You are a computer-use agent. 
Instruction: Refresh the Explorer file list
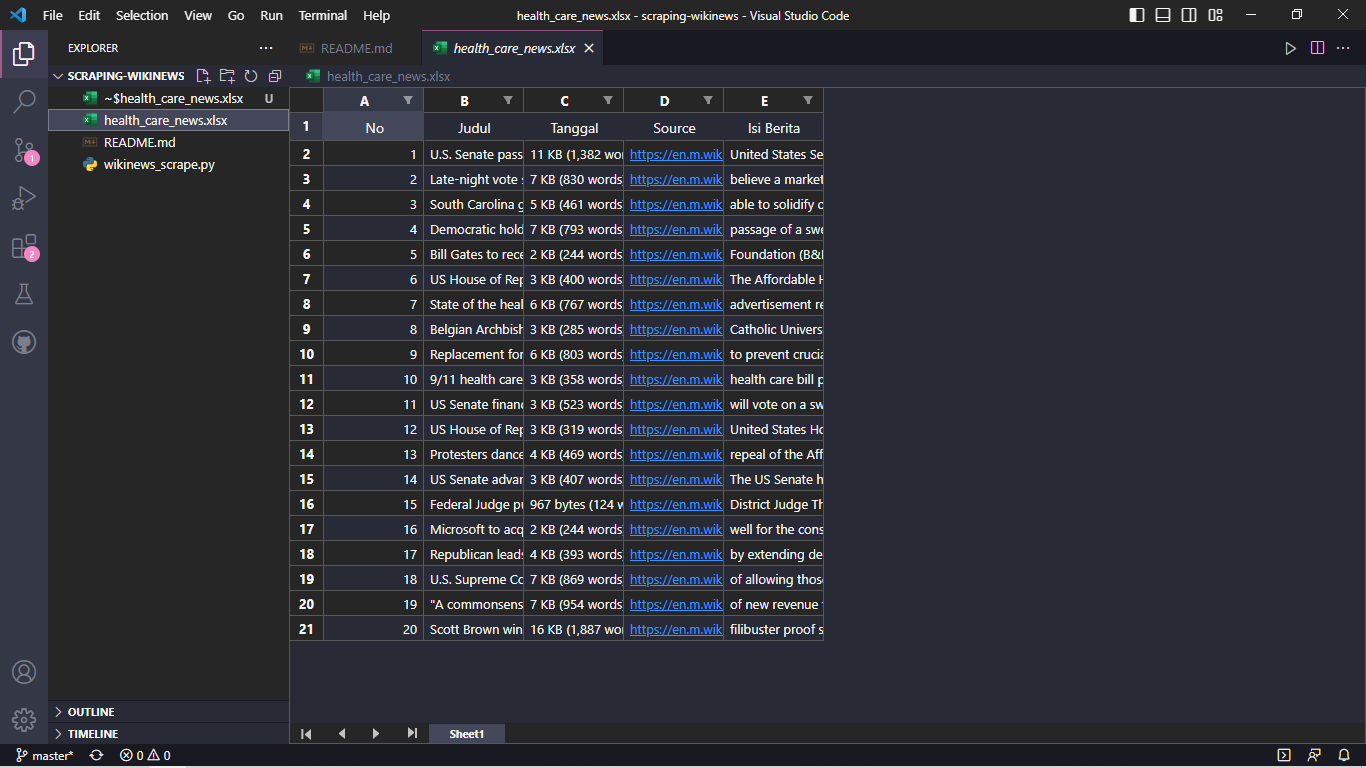coord(251,75)
